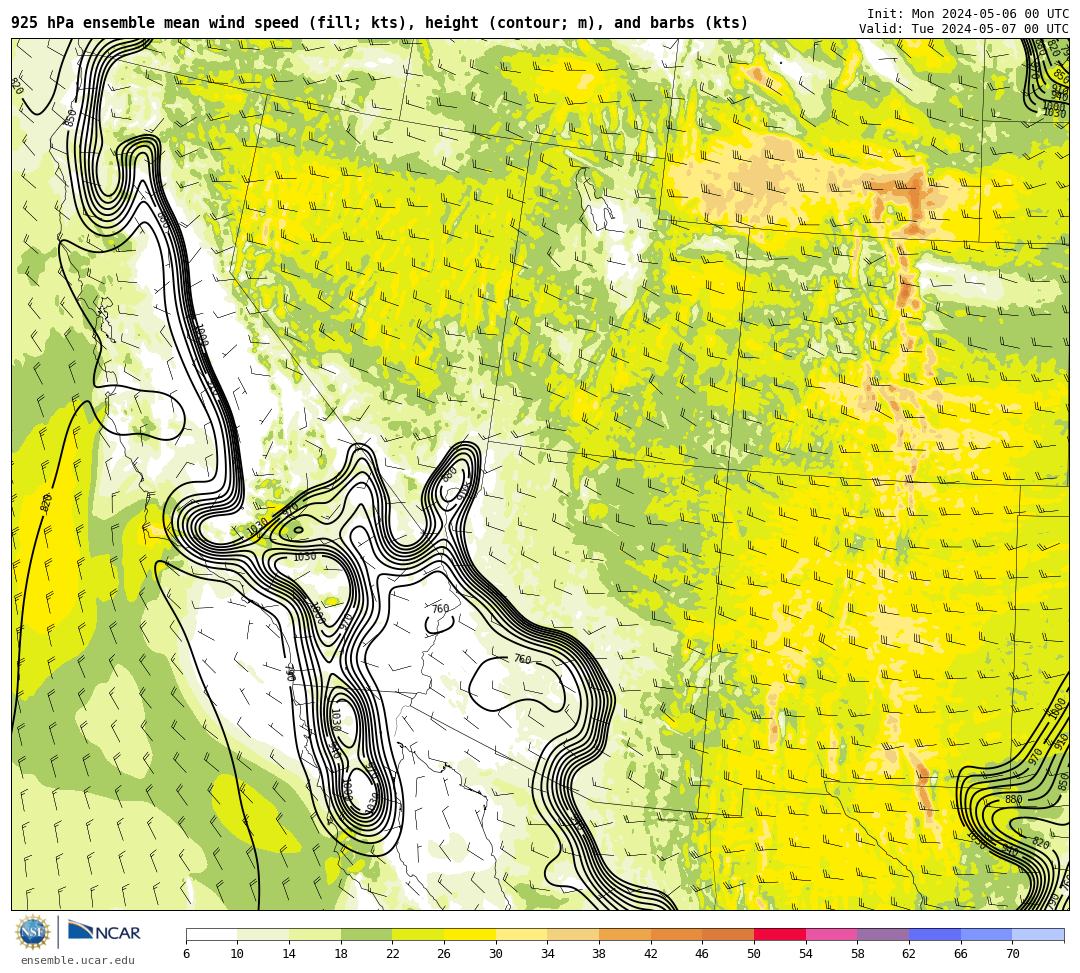Click the colorbar tick label 42

click(651, 954)
